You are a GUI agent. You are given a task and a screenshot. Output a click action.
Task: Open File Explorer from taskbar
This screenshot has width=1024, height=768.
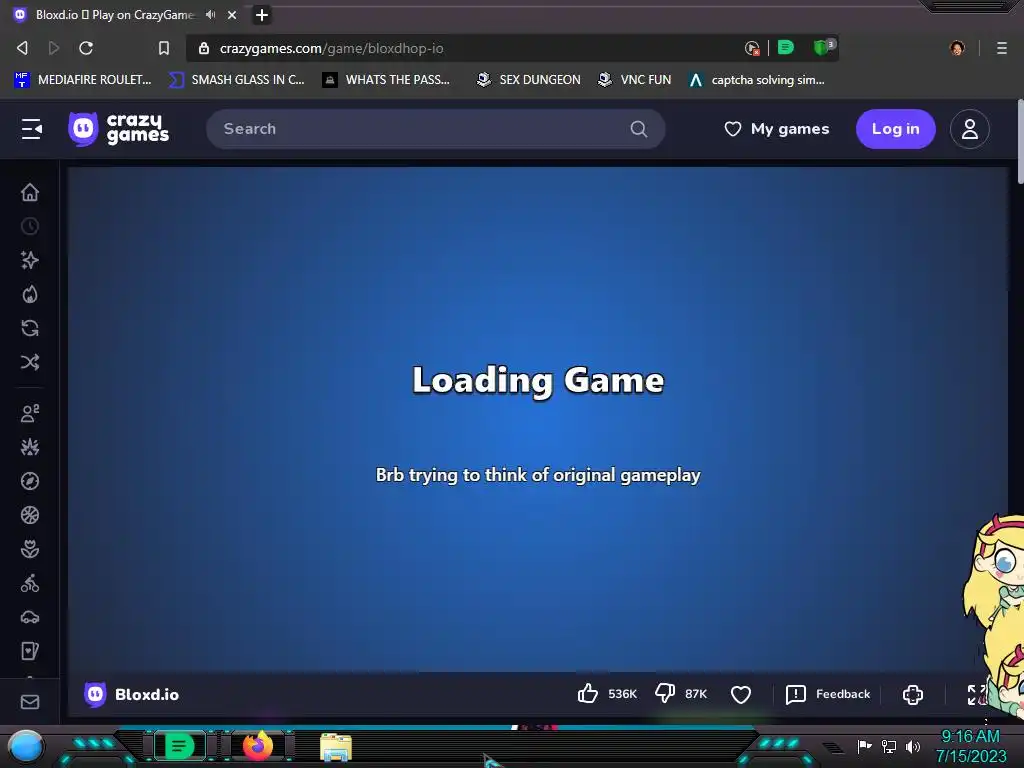pyautogui.click(x=336, y=747)
